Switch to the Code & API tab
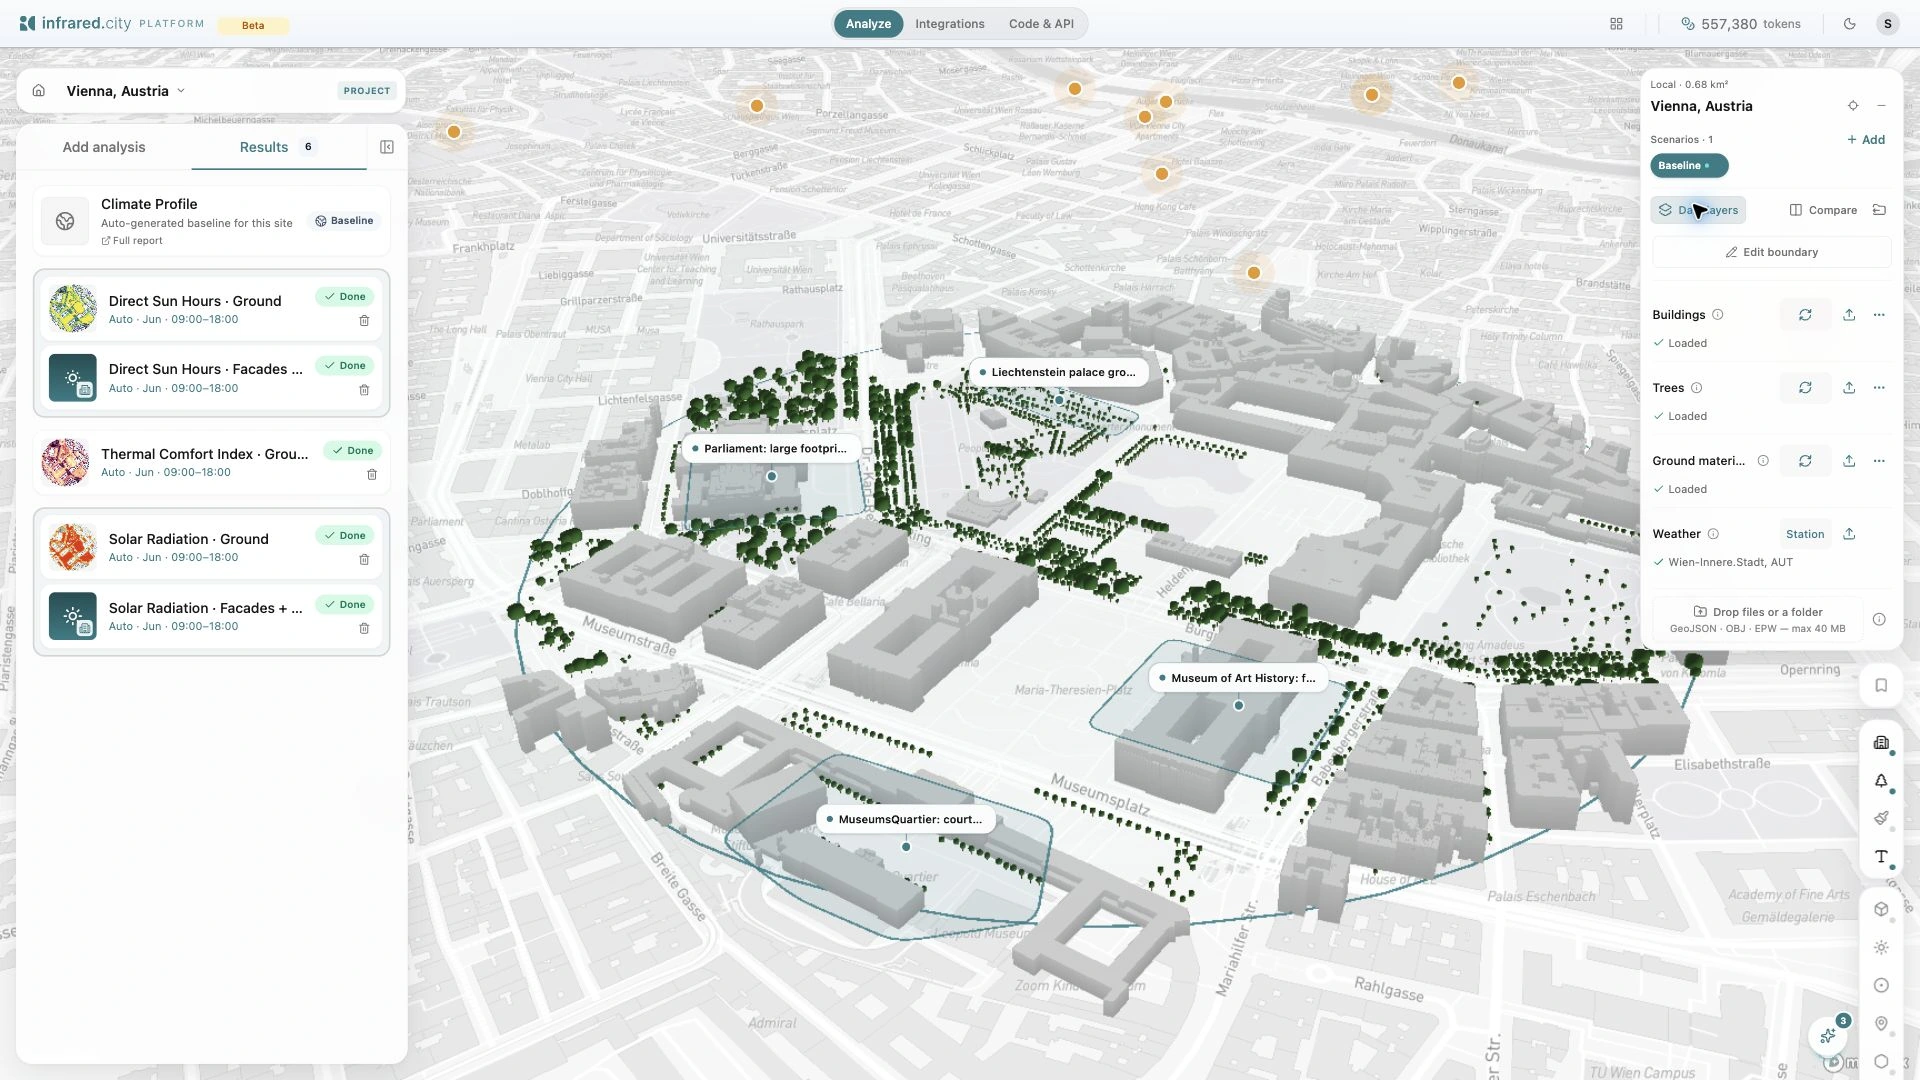The height and width of the screenshot is (1080, 1920). (x=1041, y=24)
